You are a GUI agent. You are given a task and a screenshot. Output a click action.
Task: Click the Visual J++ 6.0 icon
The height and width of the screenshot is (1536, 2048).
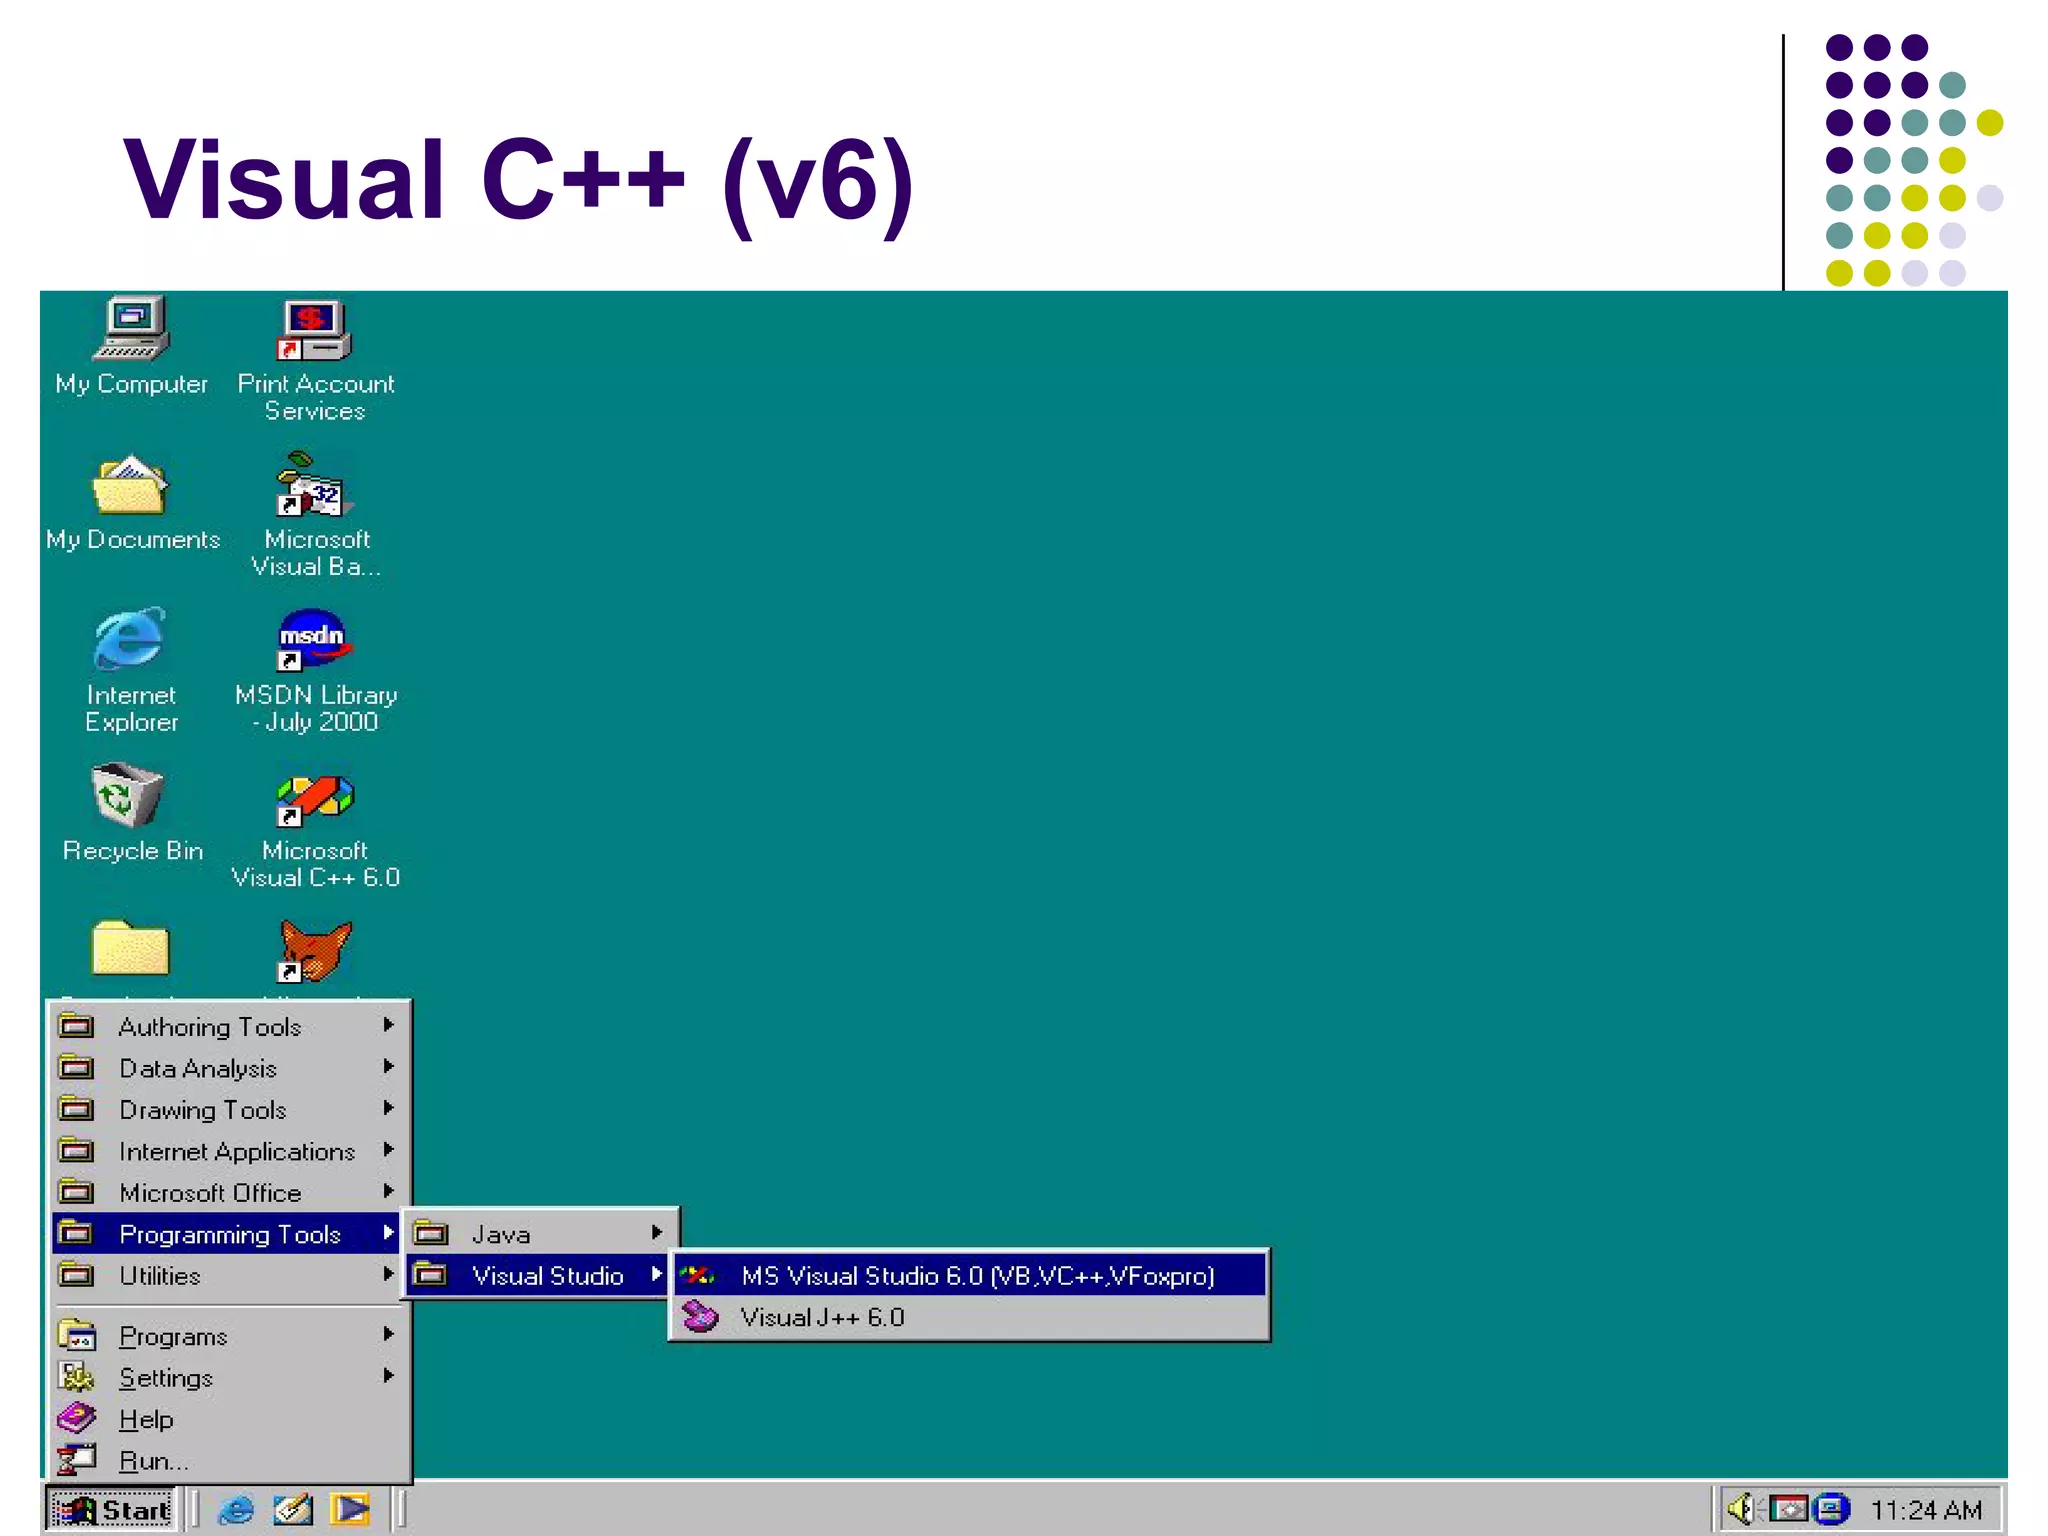[x=700, y=1317]
